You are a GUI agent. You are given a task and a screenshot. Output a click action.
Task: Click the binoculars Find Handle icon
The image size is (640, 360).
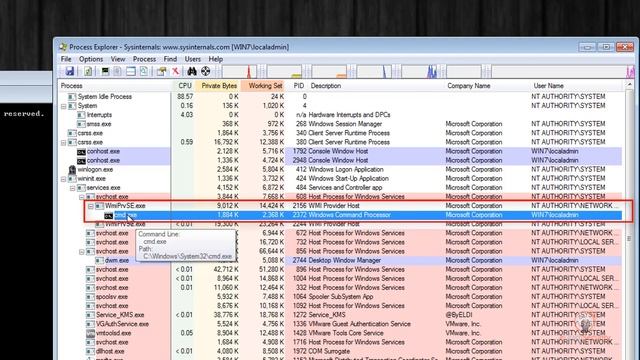(192, 71)
